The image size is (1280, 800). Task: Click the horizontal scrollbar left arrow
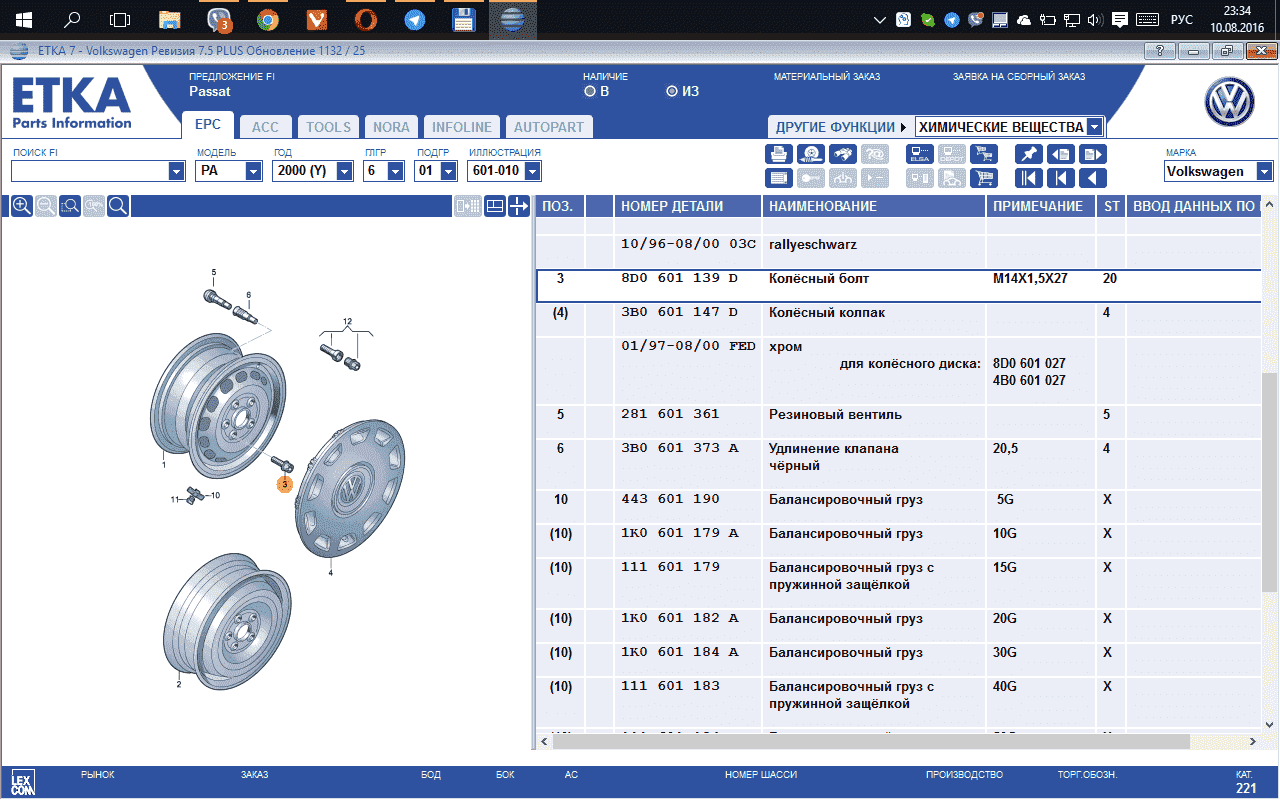click(x=544, y=742)
